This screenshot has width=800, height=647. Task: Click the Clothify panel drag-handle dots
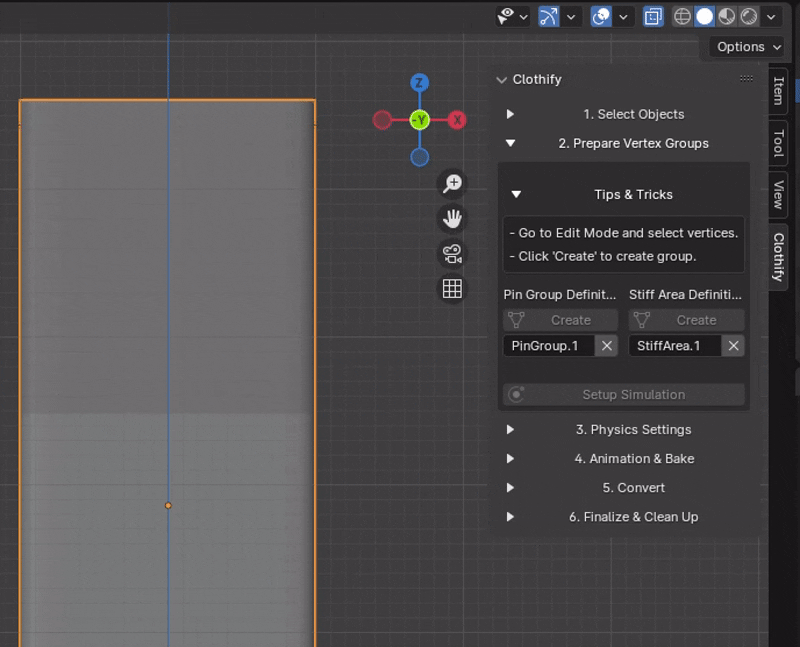[746, 78]
